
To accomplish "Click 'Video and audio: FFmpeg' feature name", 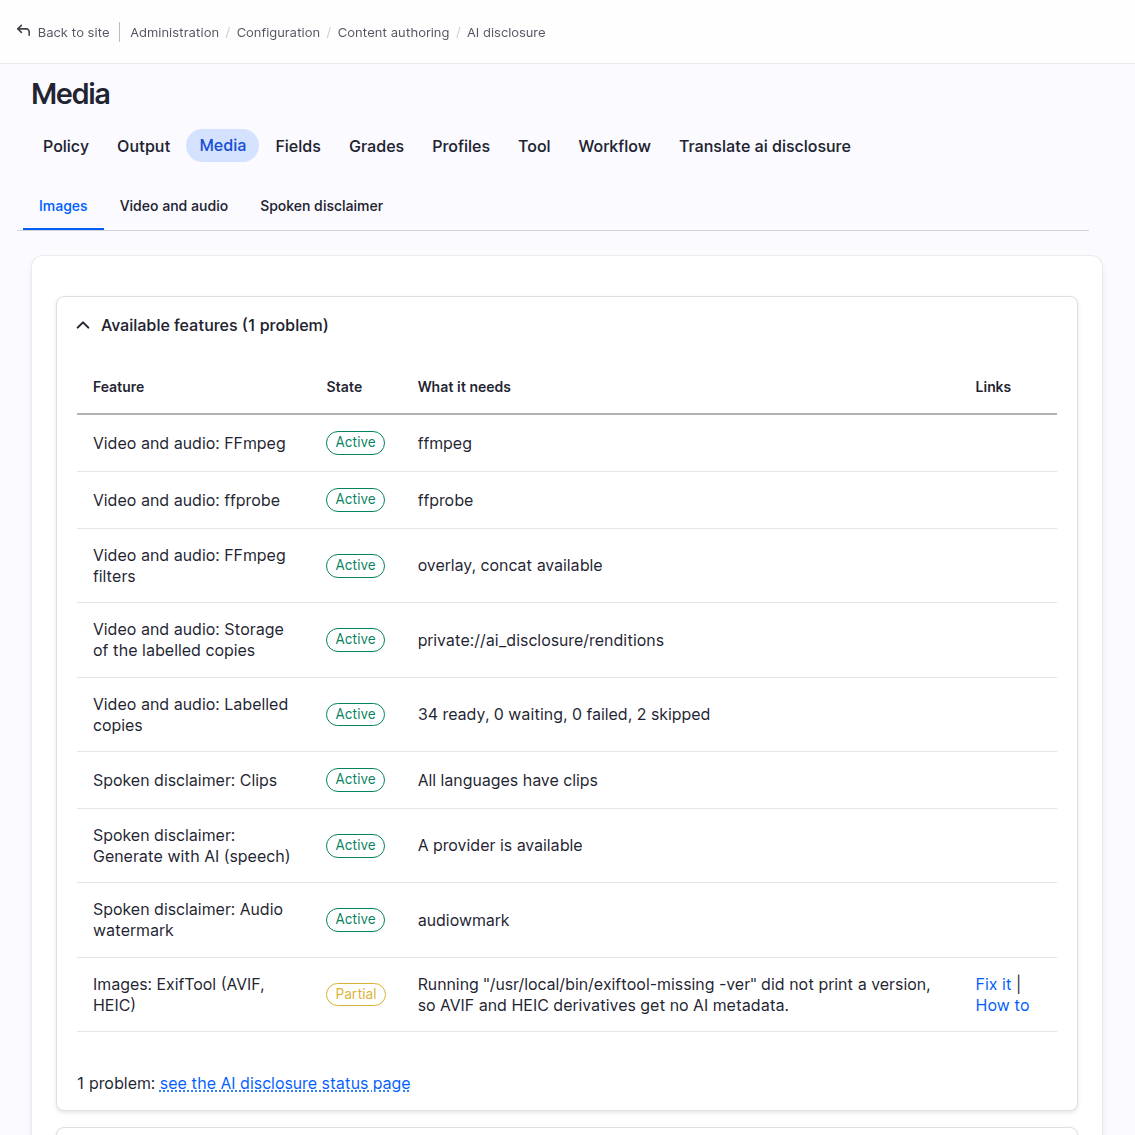I will click(189, 444).
